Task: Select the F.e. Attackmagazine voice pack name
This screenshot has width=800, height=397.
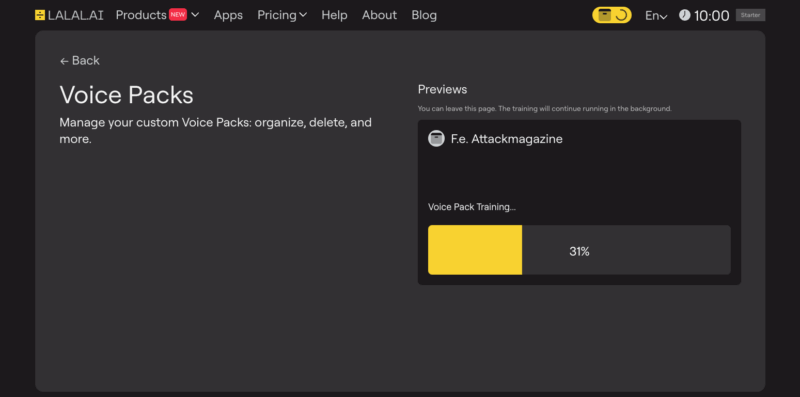Action: [x=507, y=139]
